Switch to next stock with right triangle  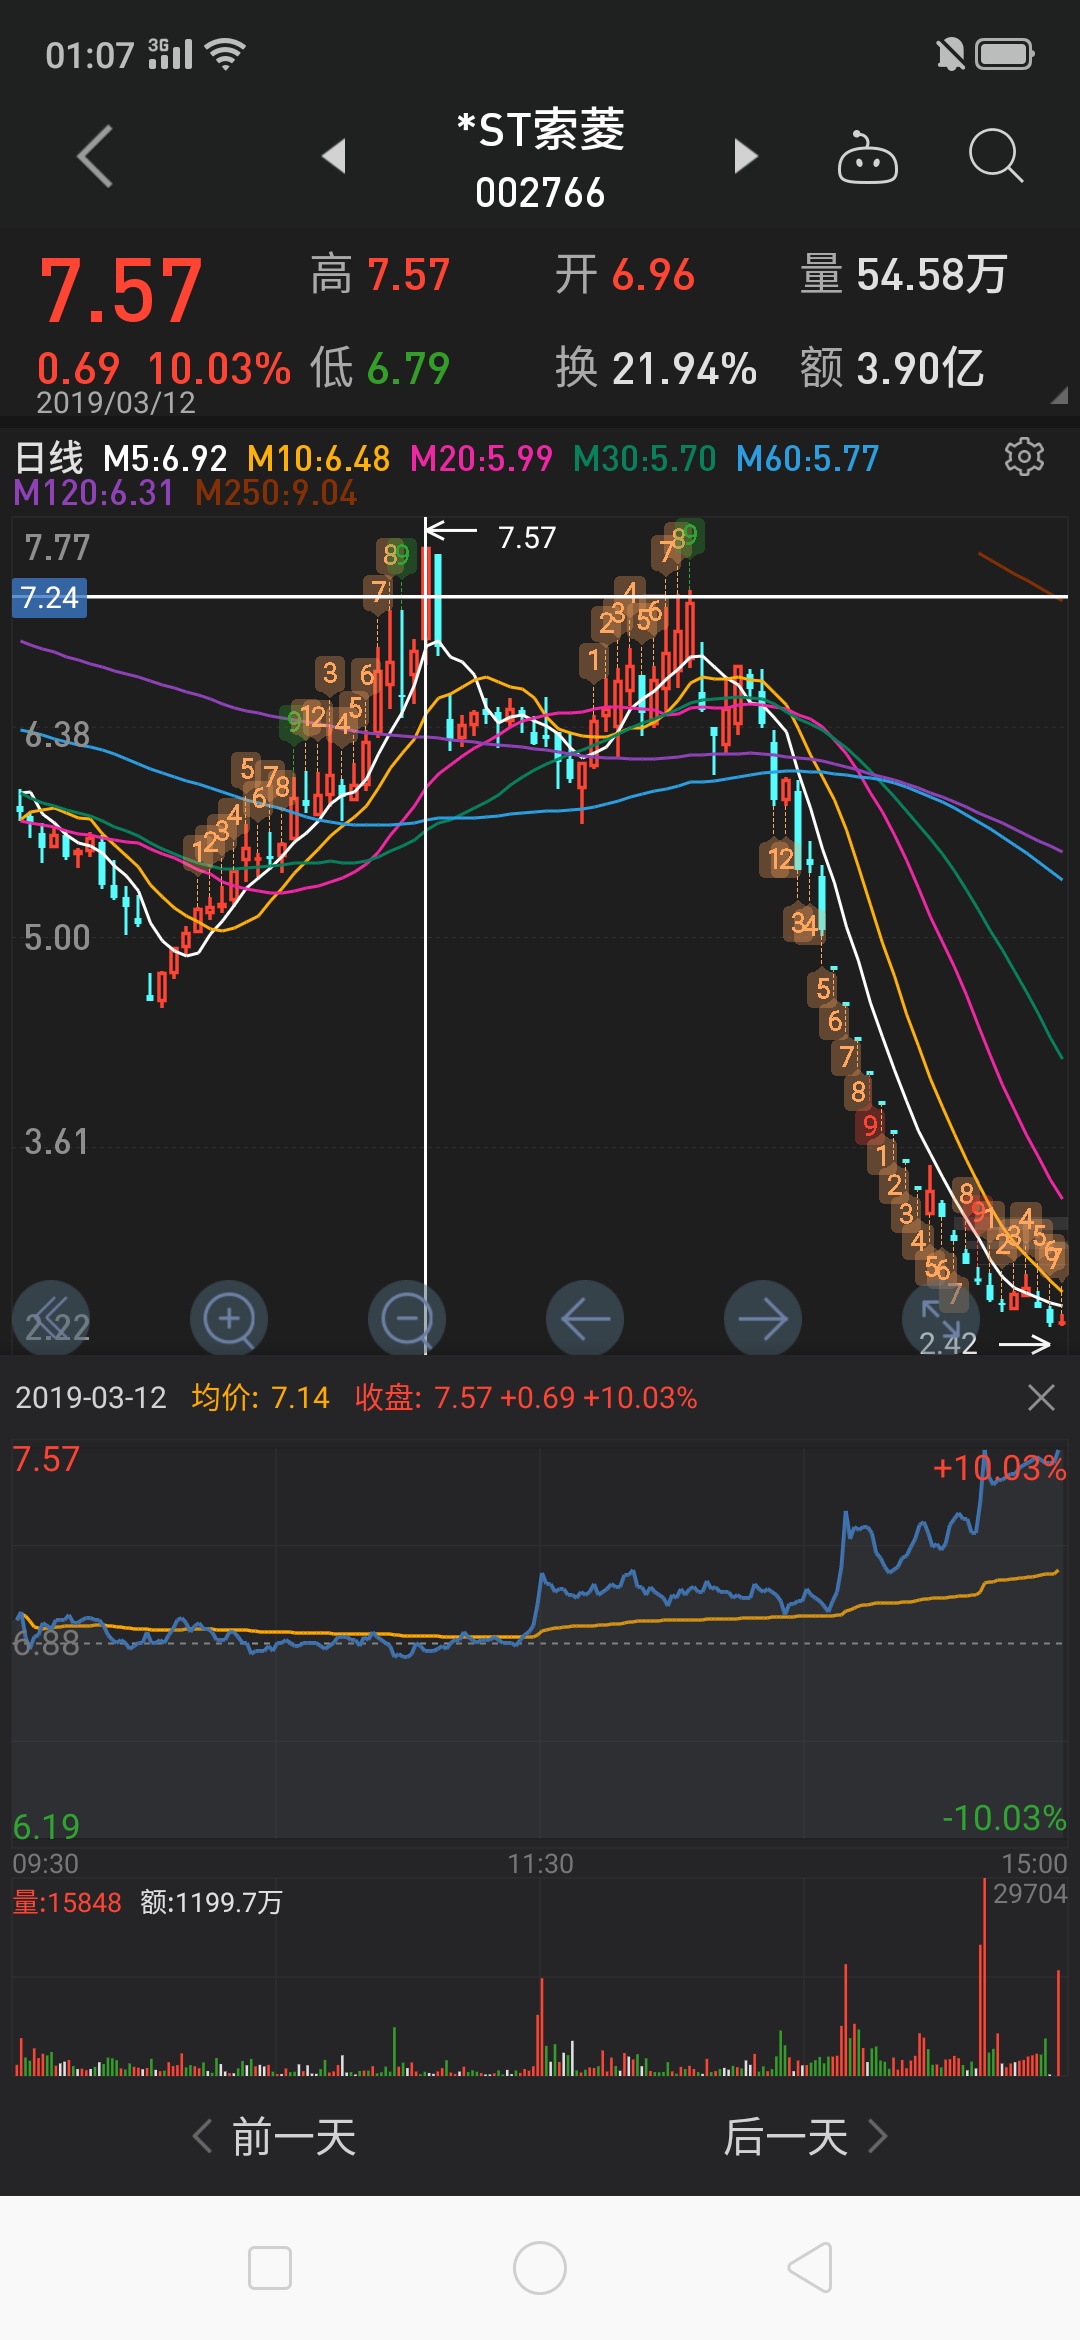click(745, 156)
